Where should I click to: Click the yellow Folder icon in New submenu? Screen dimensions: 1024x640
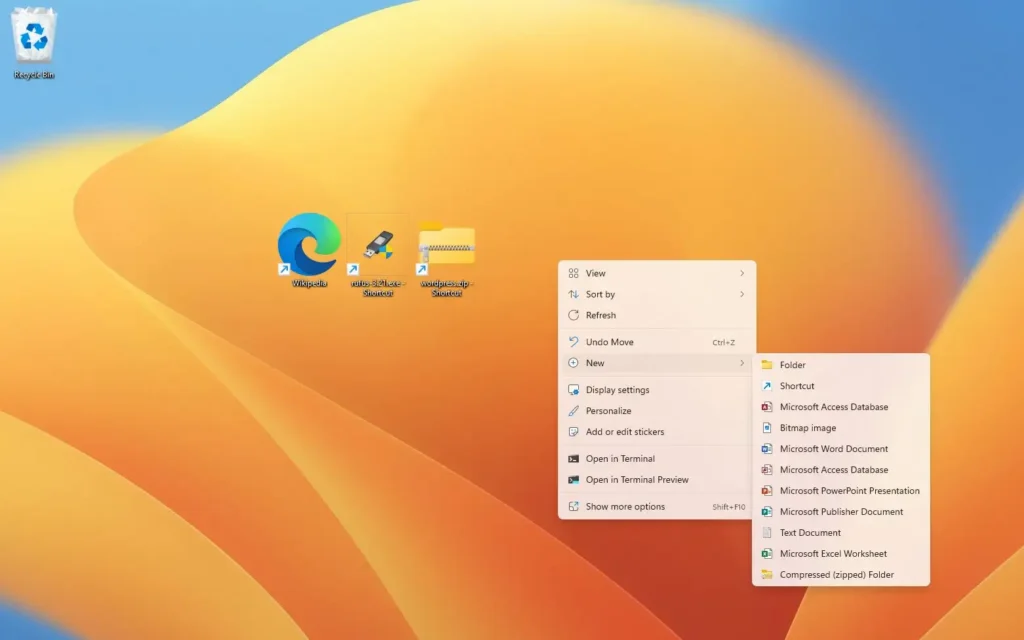tap(767, 365)
